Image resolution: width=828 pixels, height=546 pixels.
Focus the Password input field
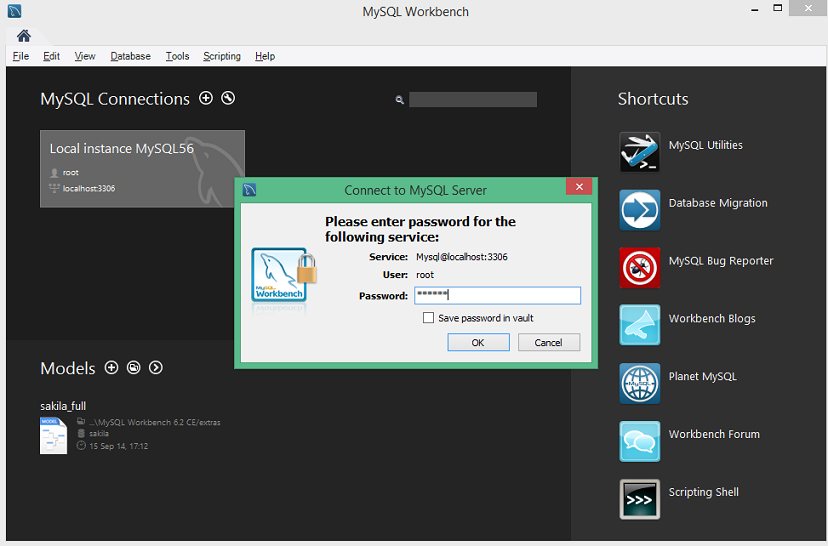(497, 295)
